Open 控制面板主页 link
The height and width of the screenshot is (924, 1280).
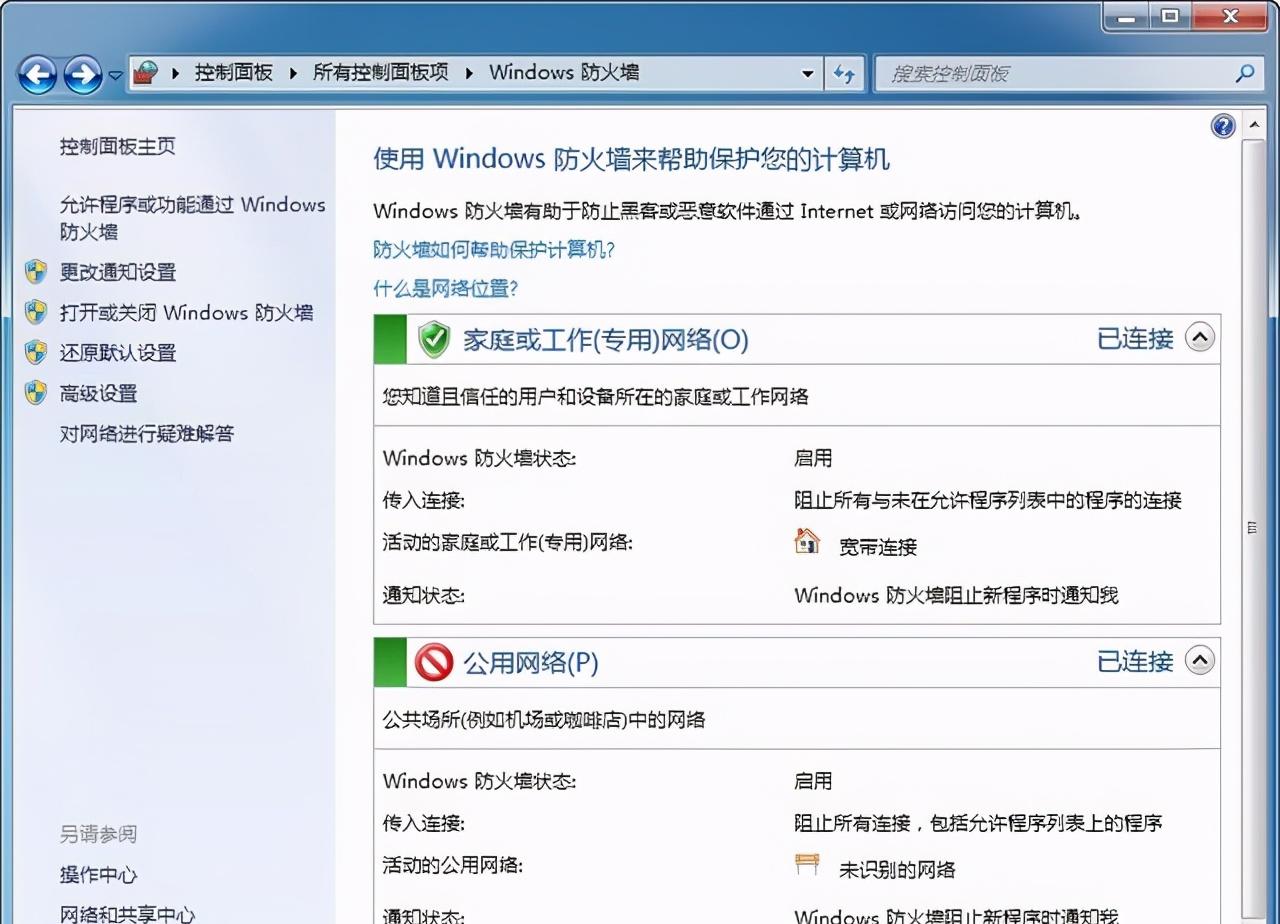118,146
